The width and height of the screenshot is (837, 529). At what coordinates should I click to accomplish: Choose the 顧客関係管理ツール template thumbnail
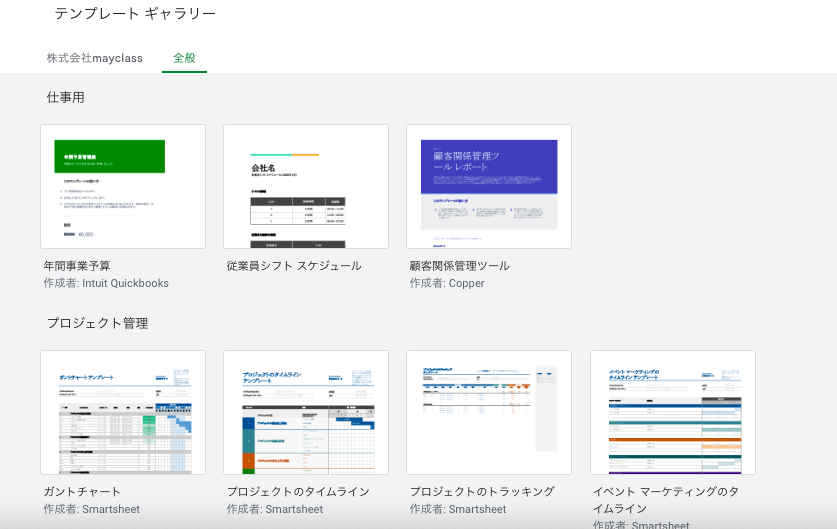(489, 186)
